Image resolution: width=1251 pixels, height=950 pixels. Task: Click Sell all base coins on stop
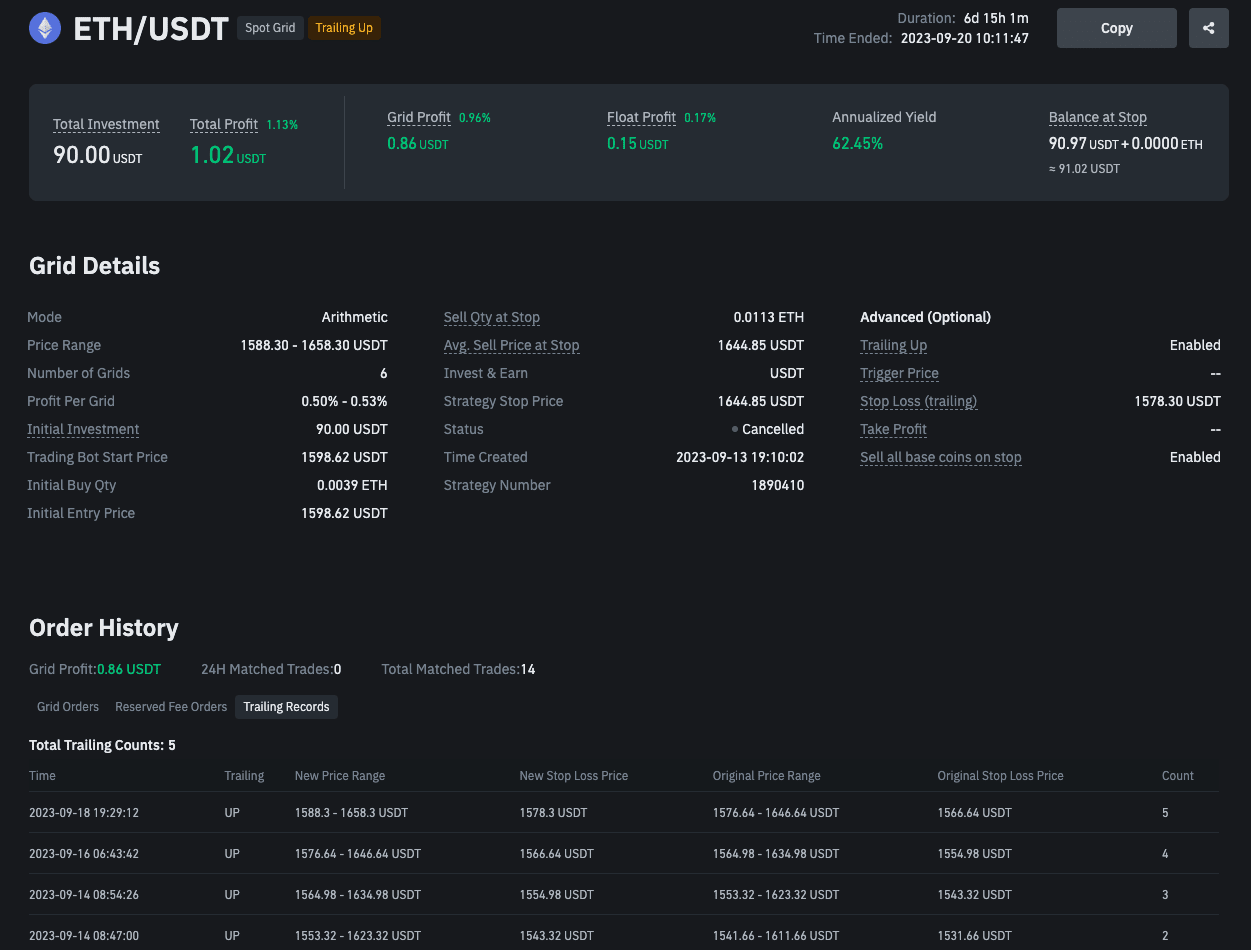click(940, 457)
